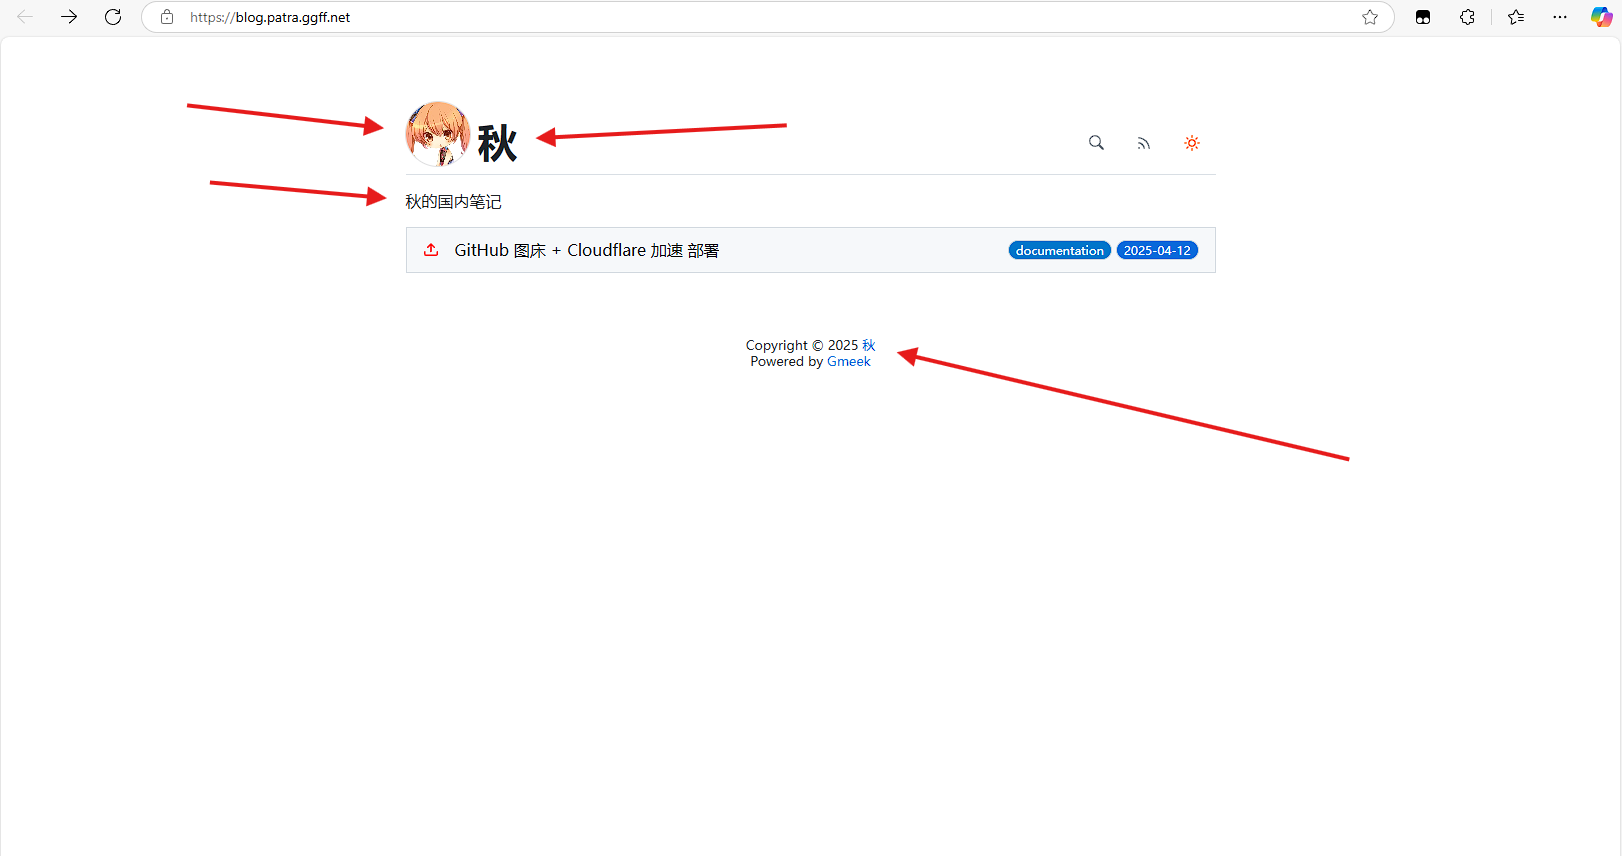Launch Copilot from browser toolbar
Screen dimensions: 1622x856
point(1601,17)
